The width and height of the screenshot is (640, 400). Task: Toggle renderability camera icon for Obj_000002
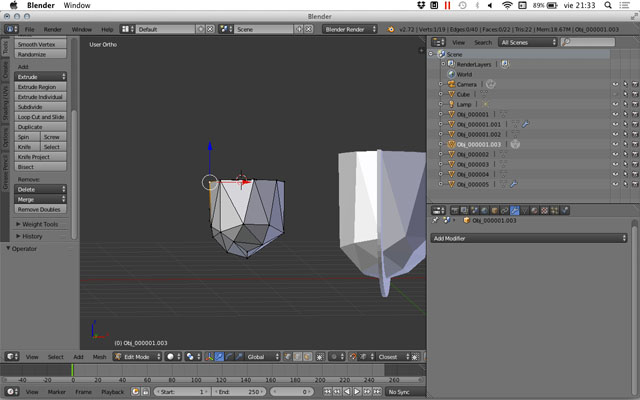(x=635, y=154)
